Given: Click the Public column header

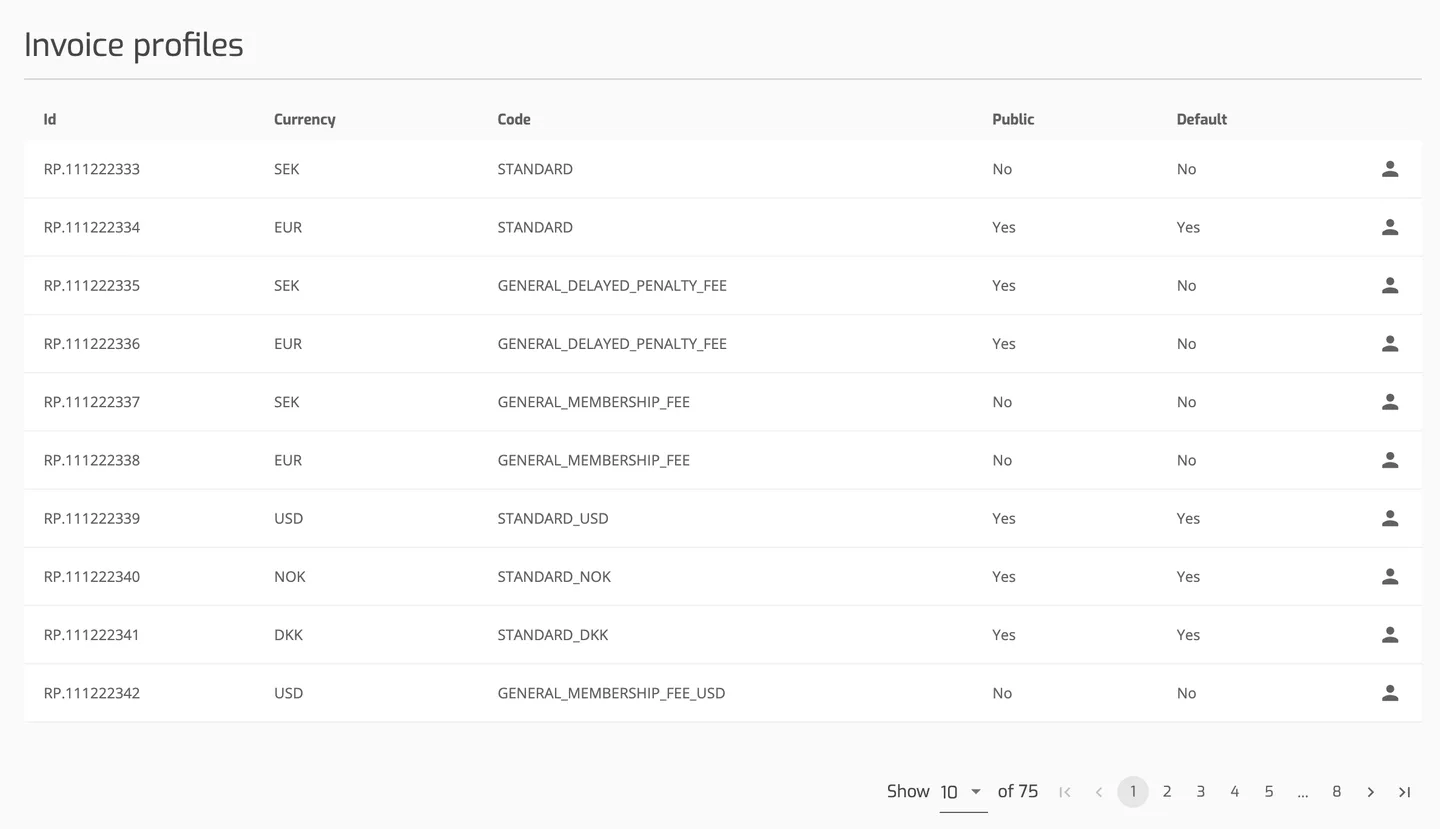Looking at the screenshot, I should [x=1013, y=119].
